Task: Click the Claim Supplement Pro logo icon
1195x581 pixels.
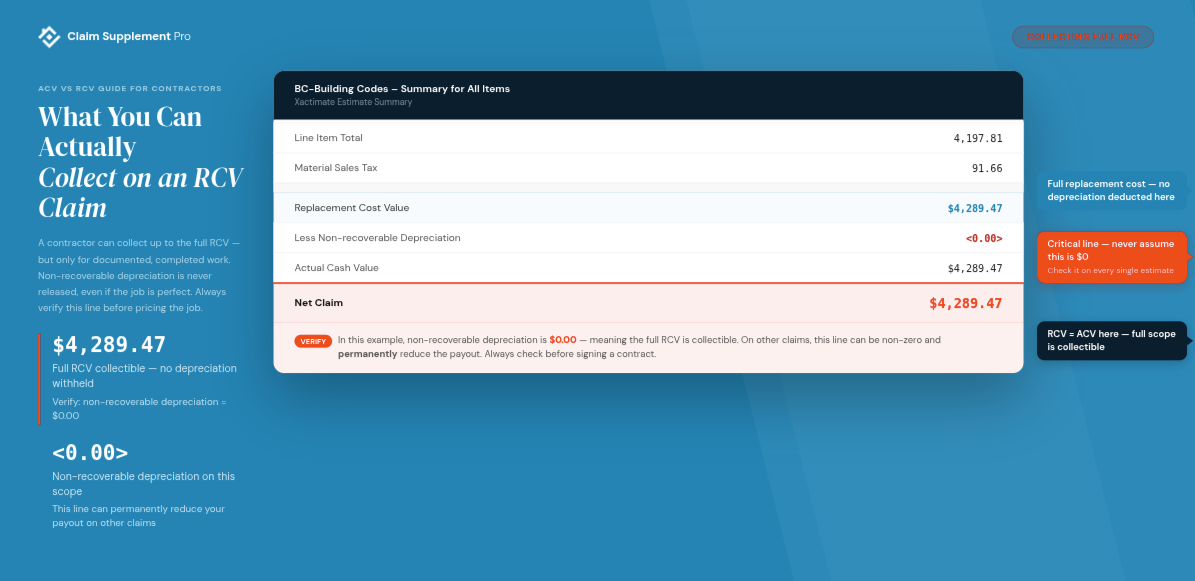Action: click(x=49, y=37)
